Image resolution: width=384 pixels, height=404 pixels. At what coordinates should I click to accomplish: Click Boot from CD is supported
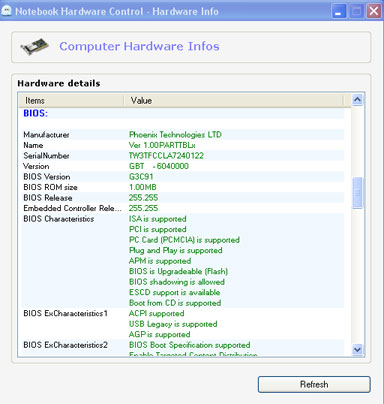pyautogui.click(x=175, y=303)
